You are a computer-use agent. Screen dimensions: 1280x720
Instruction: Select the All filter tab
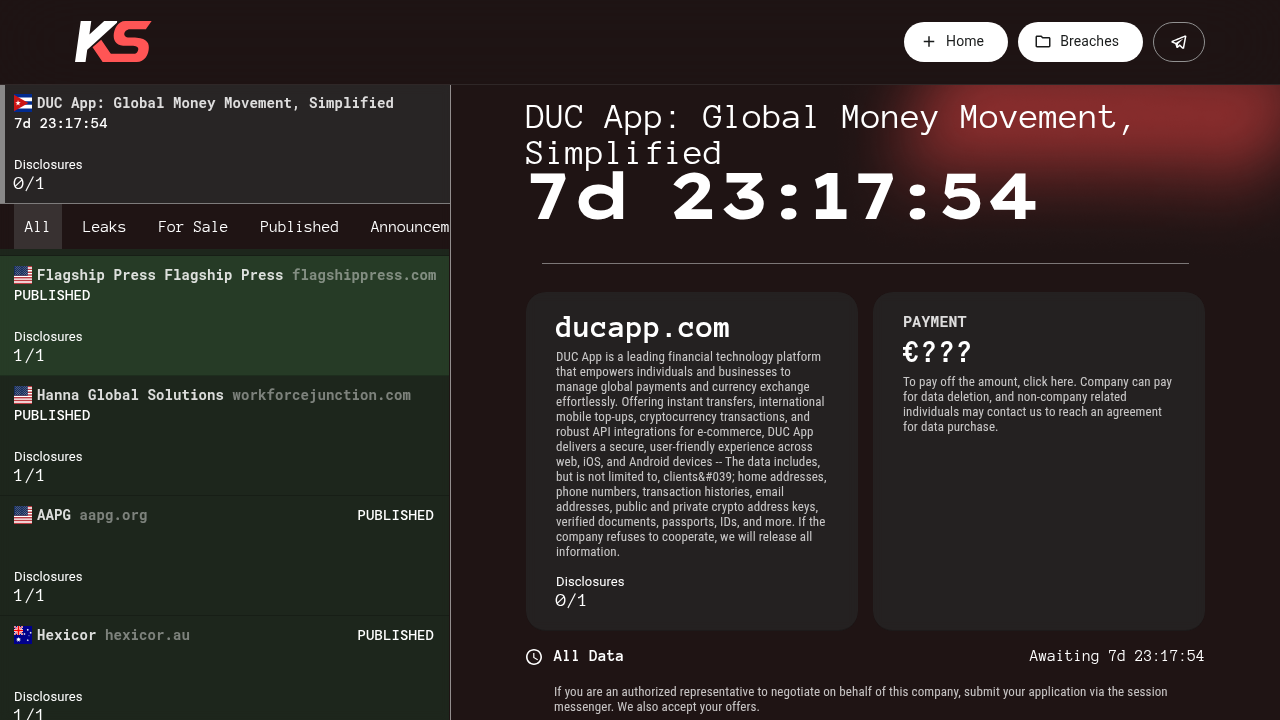(x=37, y=227)
